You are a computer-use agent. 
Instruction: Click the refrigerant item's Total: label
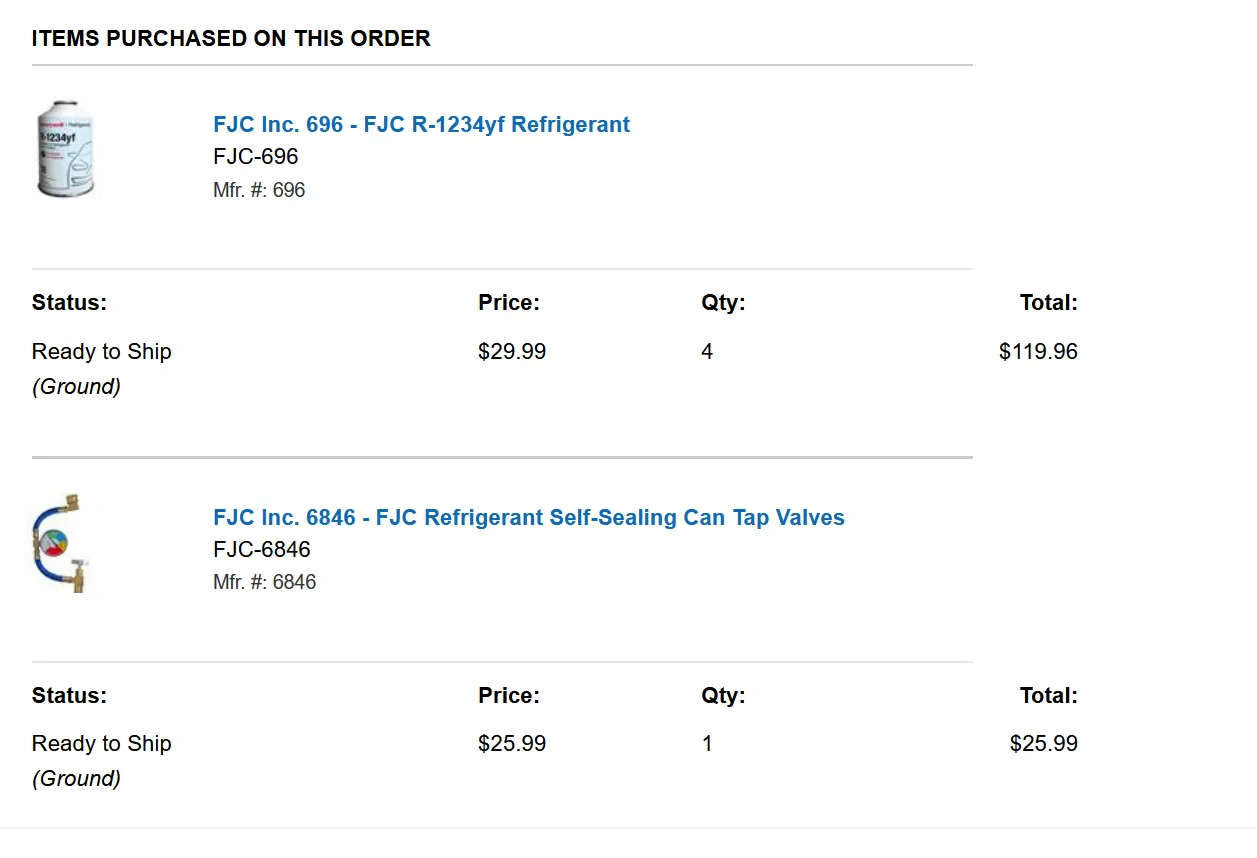click(1049, 303)
